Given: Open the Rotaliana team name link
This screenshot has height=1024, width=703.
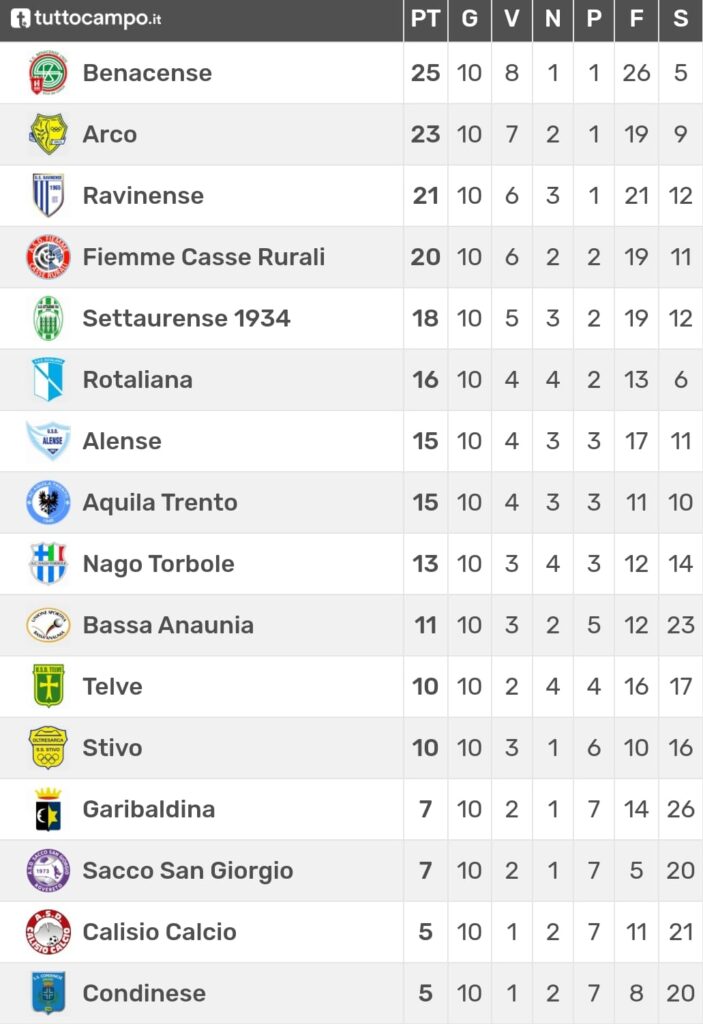Looking at the screenshot, I should click(x=138, y=379).
